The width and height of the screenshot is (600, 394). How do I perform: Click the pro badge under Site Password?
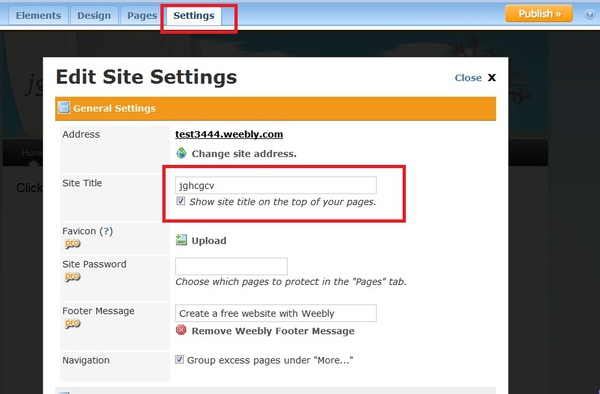click(x=72, y=276)
